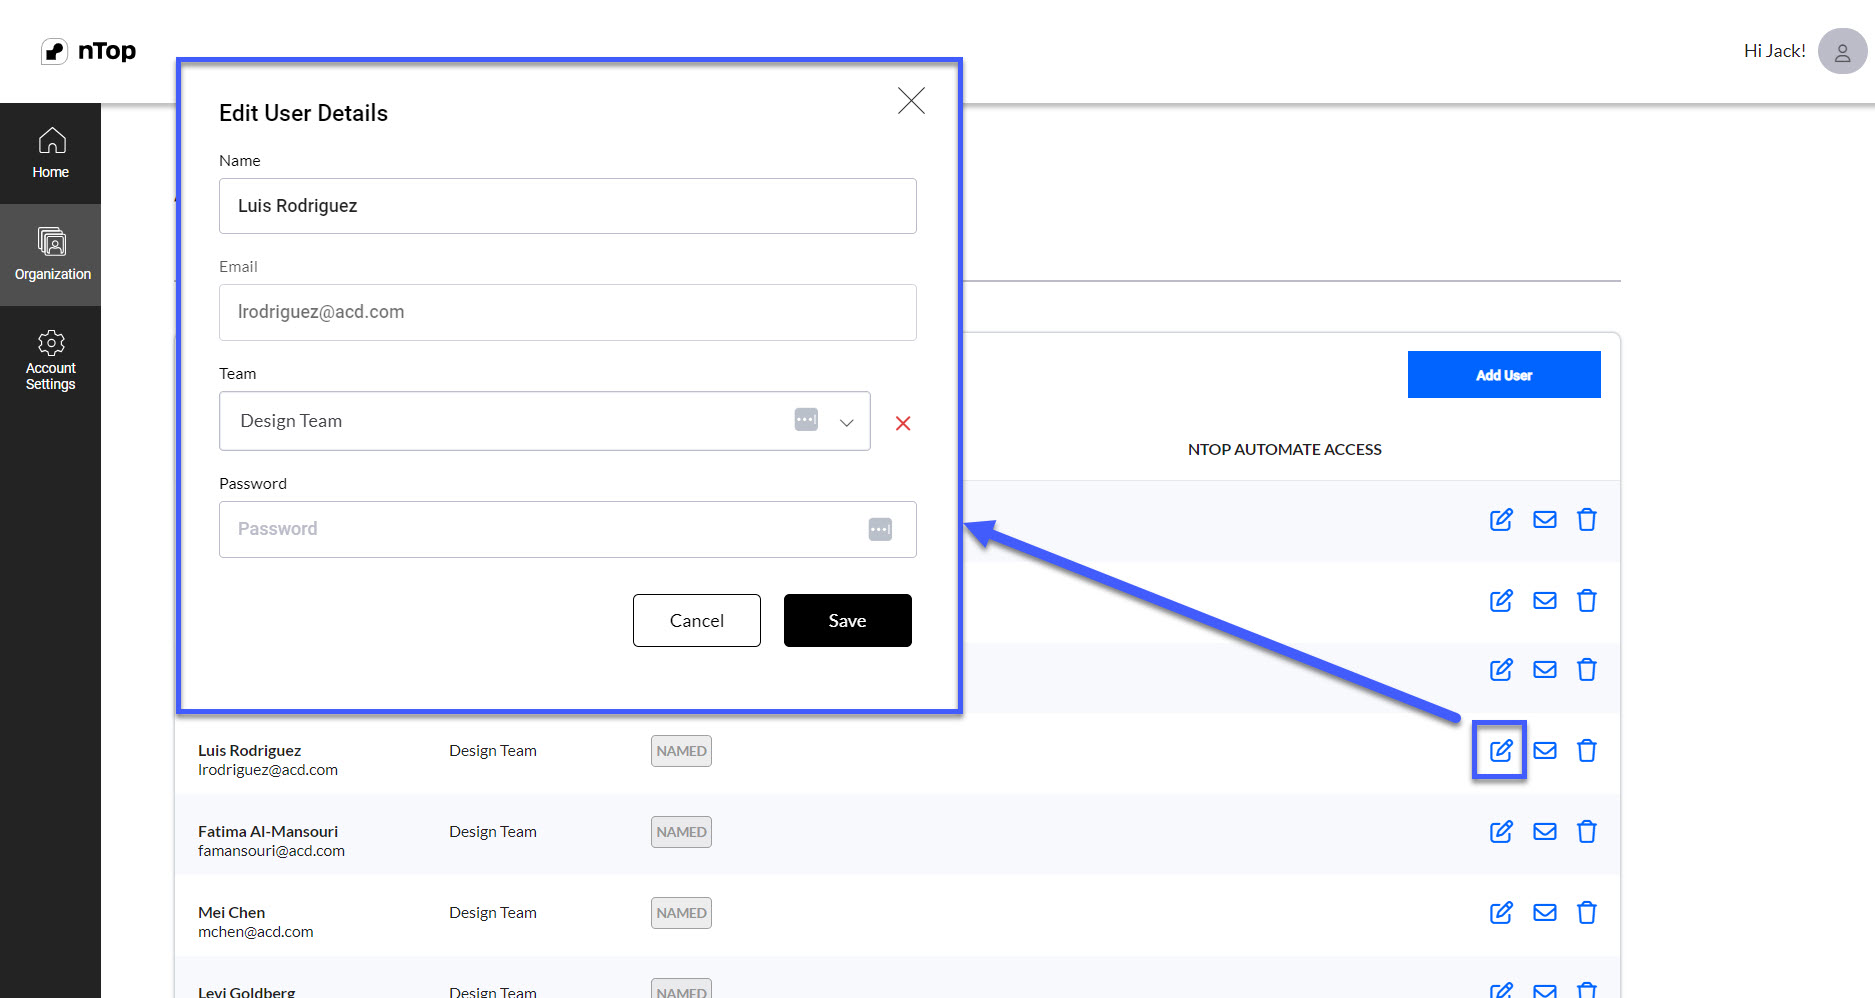Viewport: 1875px width, 998px height.
Task: Delete user Mei Chen
Action: [x=1587, y=912]
